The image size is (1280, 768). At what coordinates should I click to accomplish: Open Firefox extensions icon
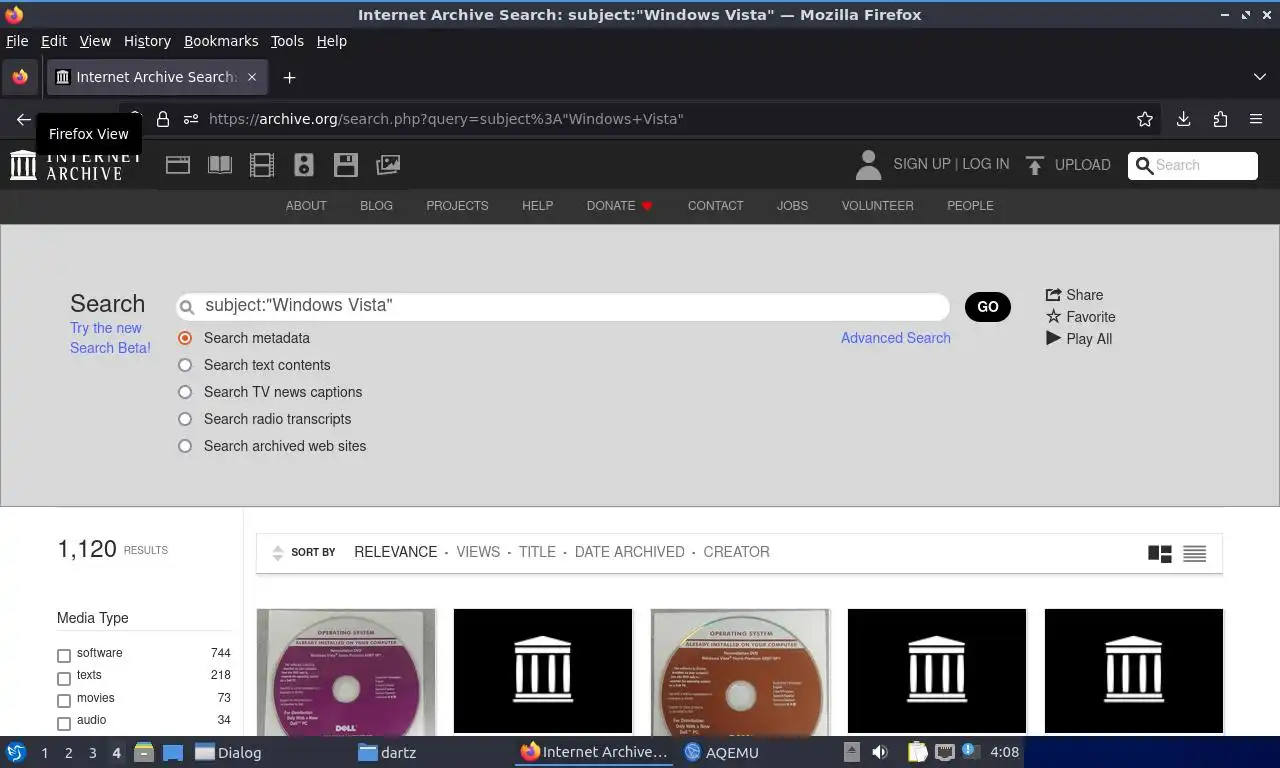coord(1220,119)
